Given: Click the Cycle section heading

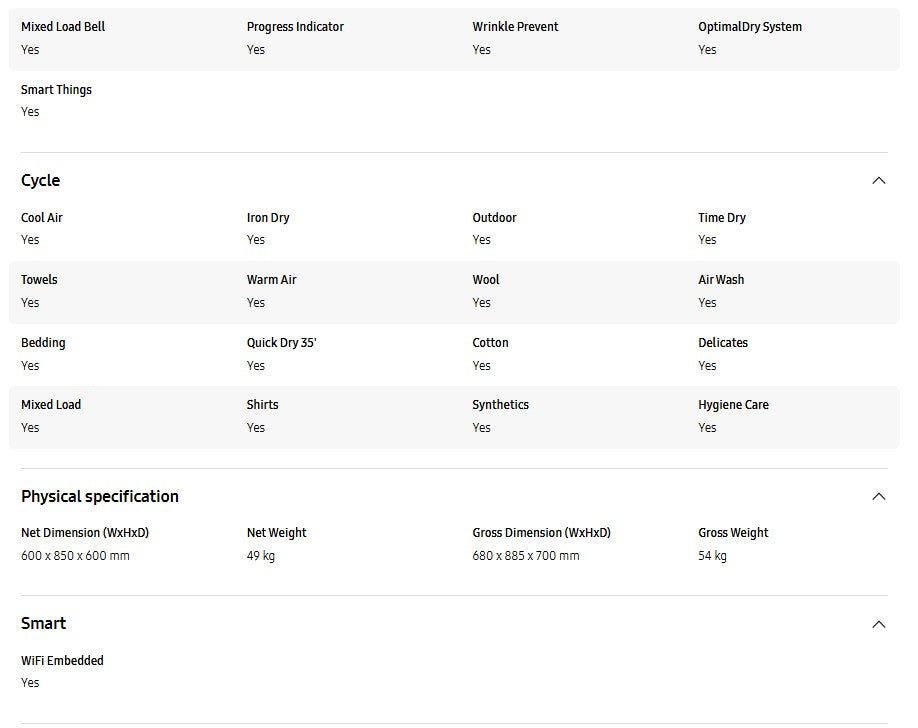Looking at the screenshot, I should 41,181.
